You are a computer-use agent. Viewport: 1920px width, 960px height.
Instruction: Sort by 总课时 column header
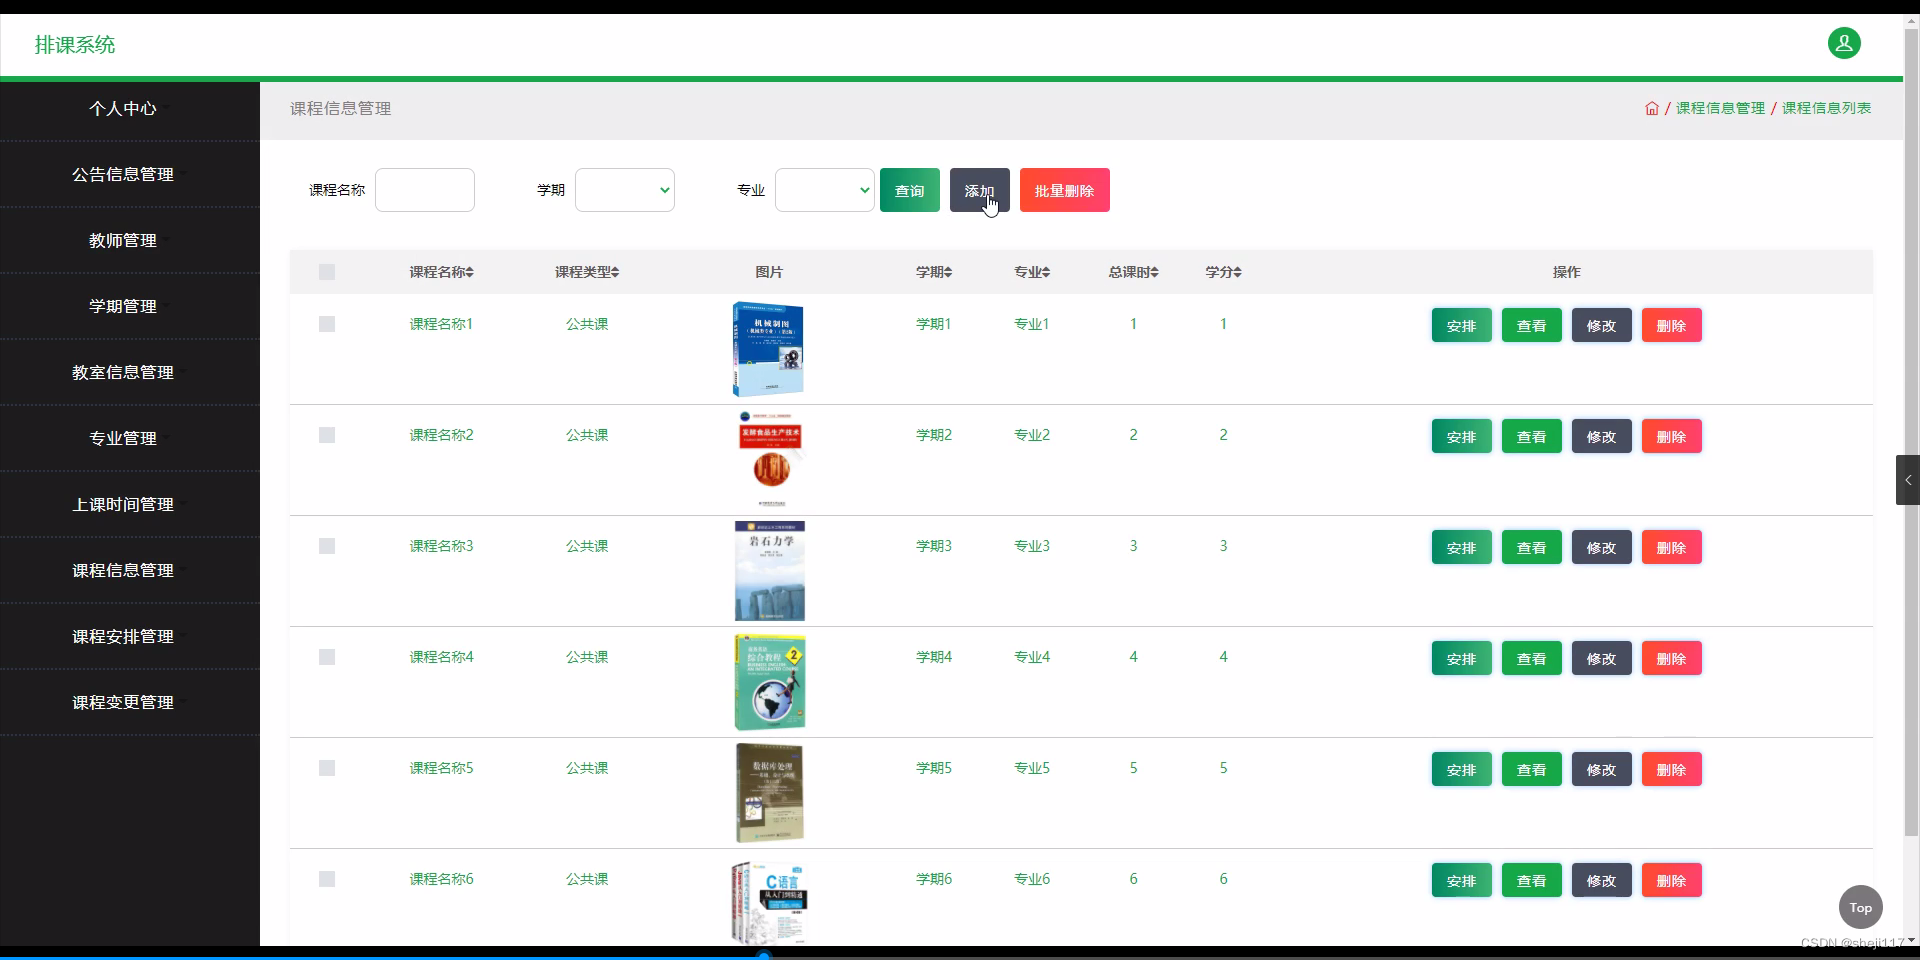pos(1133,272)
